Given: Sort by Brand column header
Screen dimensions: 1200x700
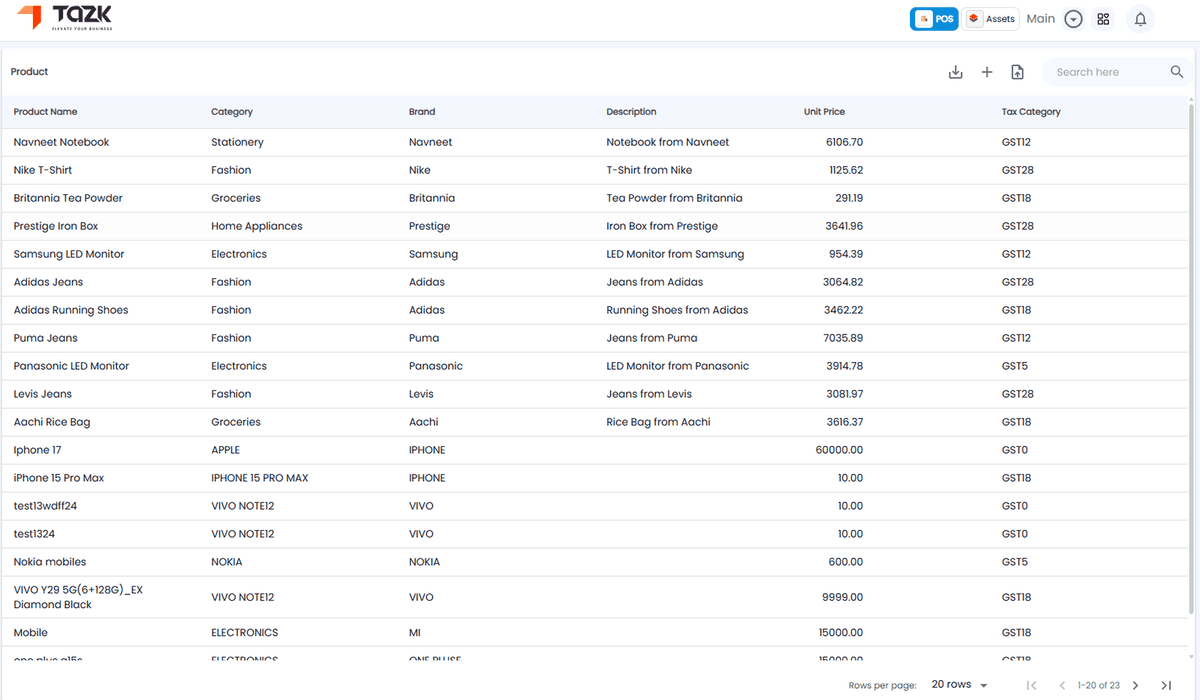Looking at the screenshot, I should pyautogui.click(x=422, y=112).
